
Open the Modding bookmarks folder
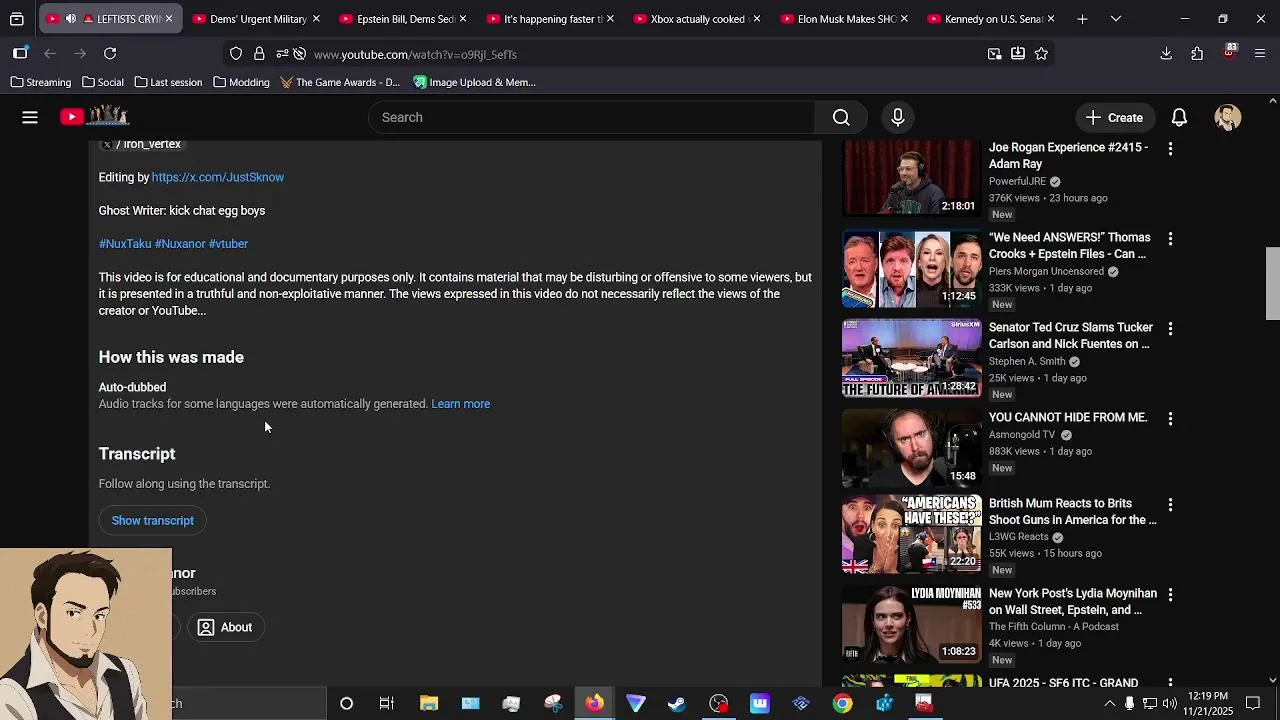[241, 82]
